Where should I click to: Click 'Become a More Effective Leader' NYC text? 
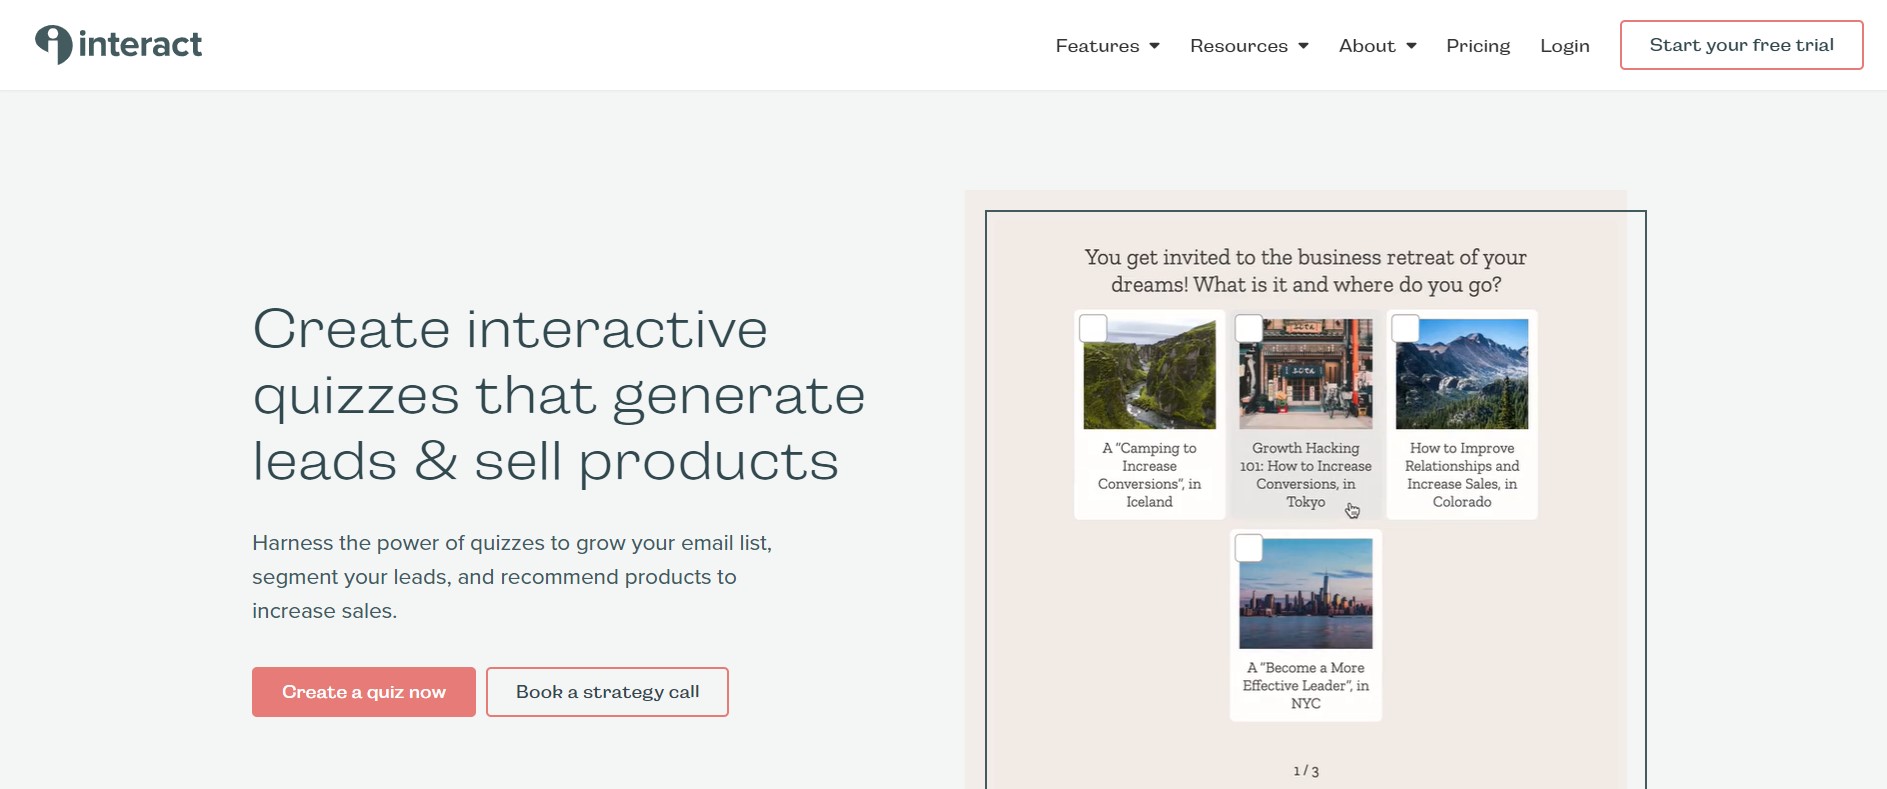[1306, 685]
